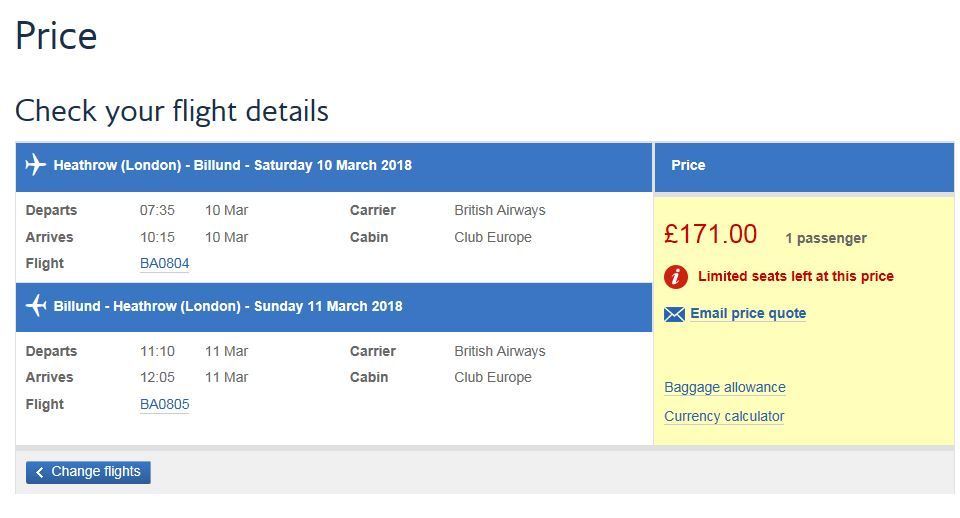Screen dimensions: 960x518
Task: Click the Check your flight details heading
Action: 171,110
